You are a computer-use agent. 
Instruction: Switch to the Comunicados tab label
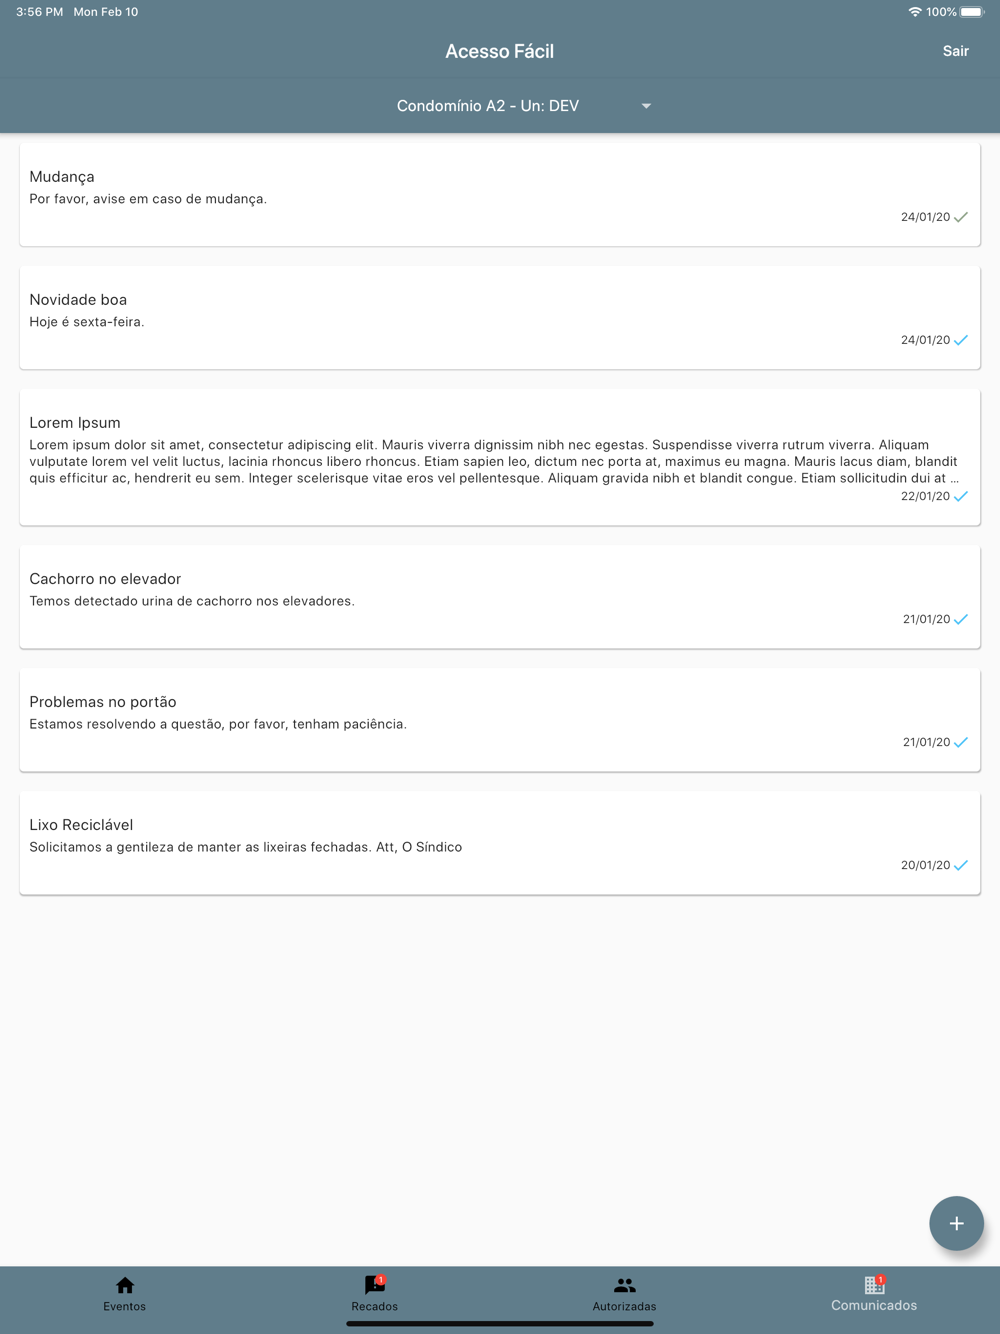click(874, 1306)
